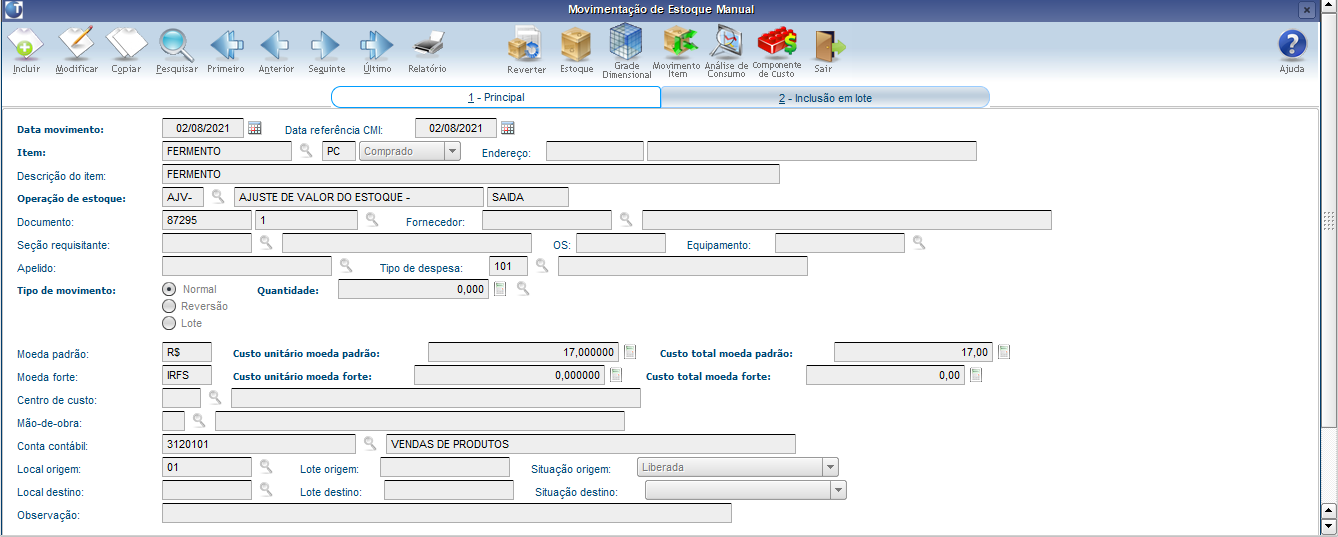Viewport: 1338px width, 537px height.
Task: Open calculator for Custo unitário moeda forte
Action: point(616,375)
